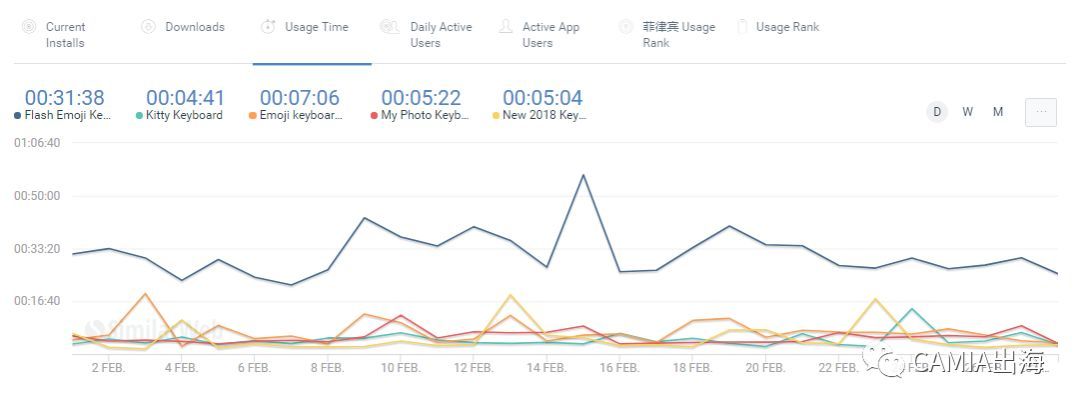Screen dimensions: 1080x410
Task: Click the orange Emoji keyboard legend dot
Action: [253, 116]
